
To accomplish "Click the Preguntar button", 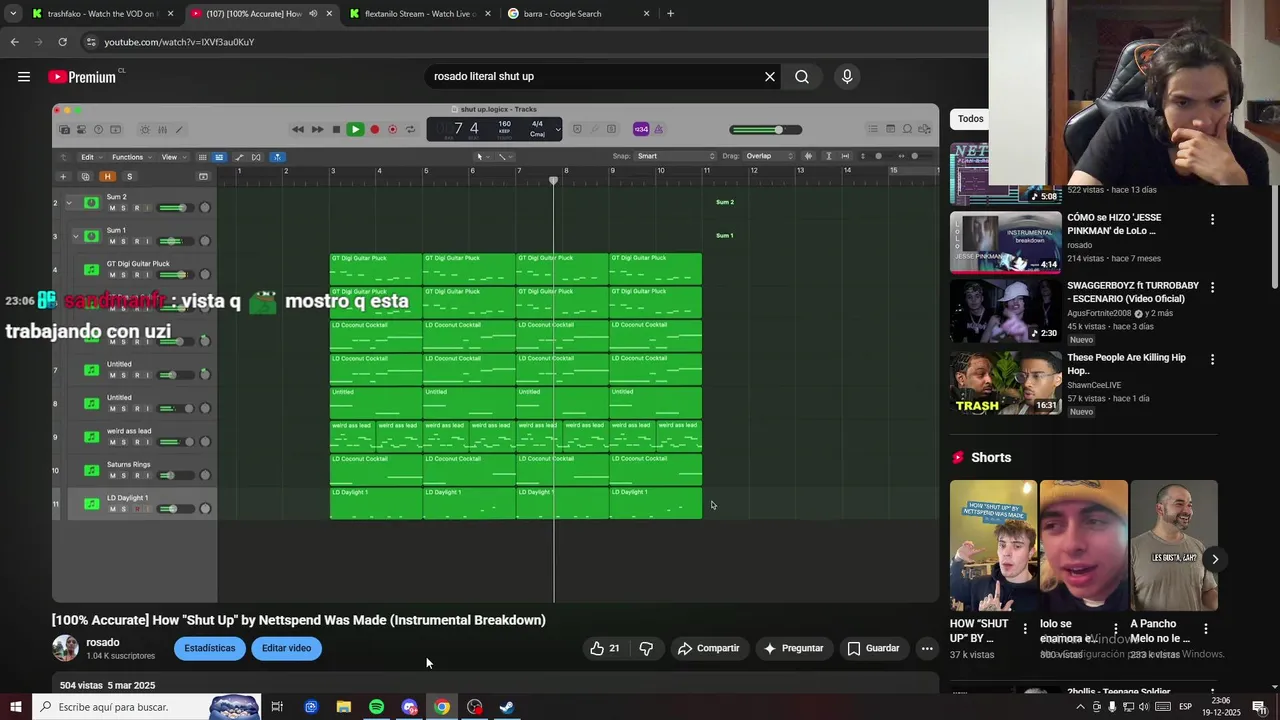I will point(793,648).
